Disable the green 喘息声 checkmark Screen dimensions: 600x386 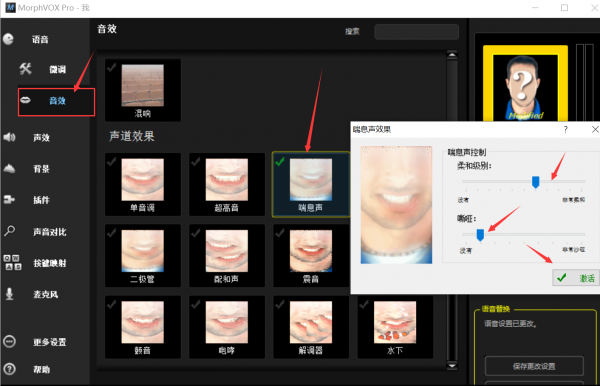(x=280, y=162)
